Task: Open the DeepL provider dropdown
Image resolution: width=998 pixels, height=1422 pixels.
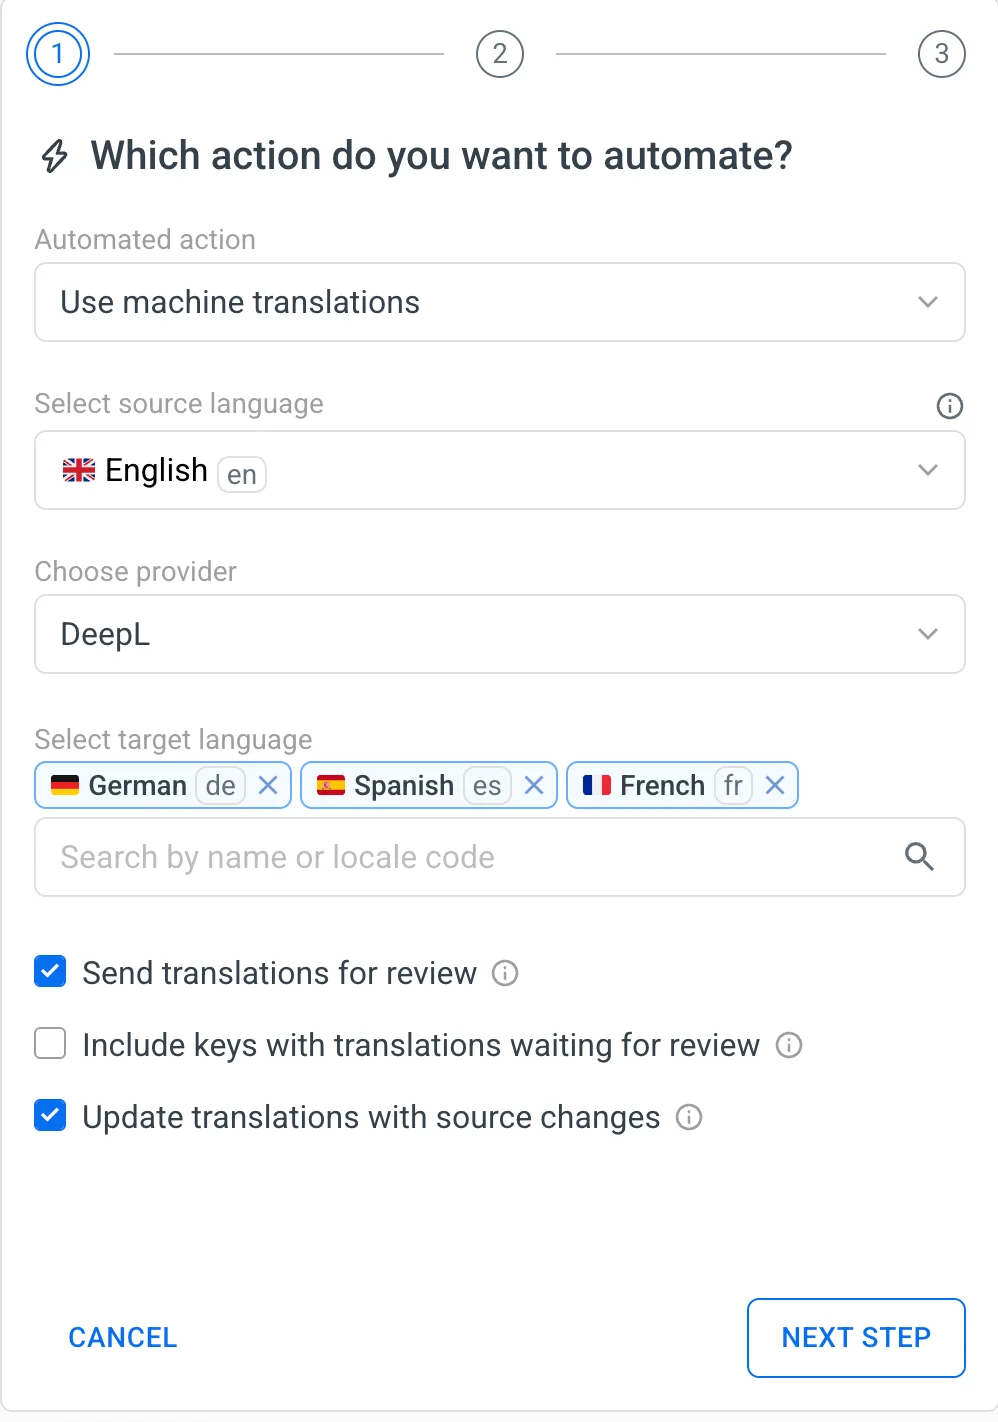Action: click(x=499, y=634)
